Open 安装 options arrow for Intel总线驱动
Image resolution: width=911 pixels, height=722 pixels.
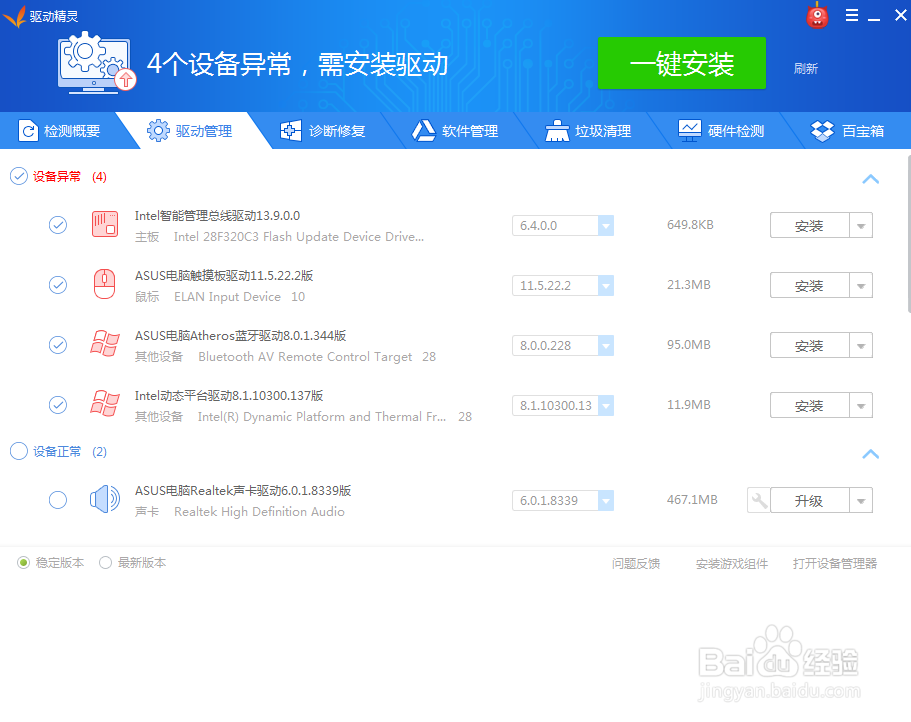pos(861,225)
